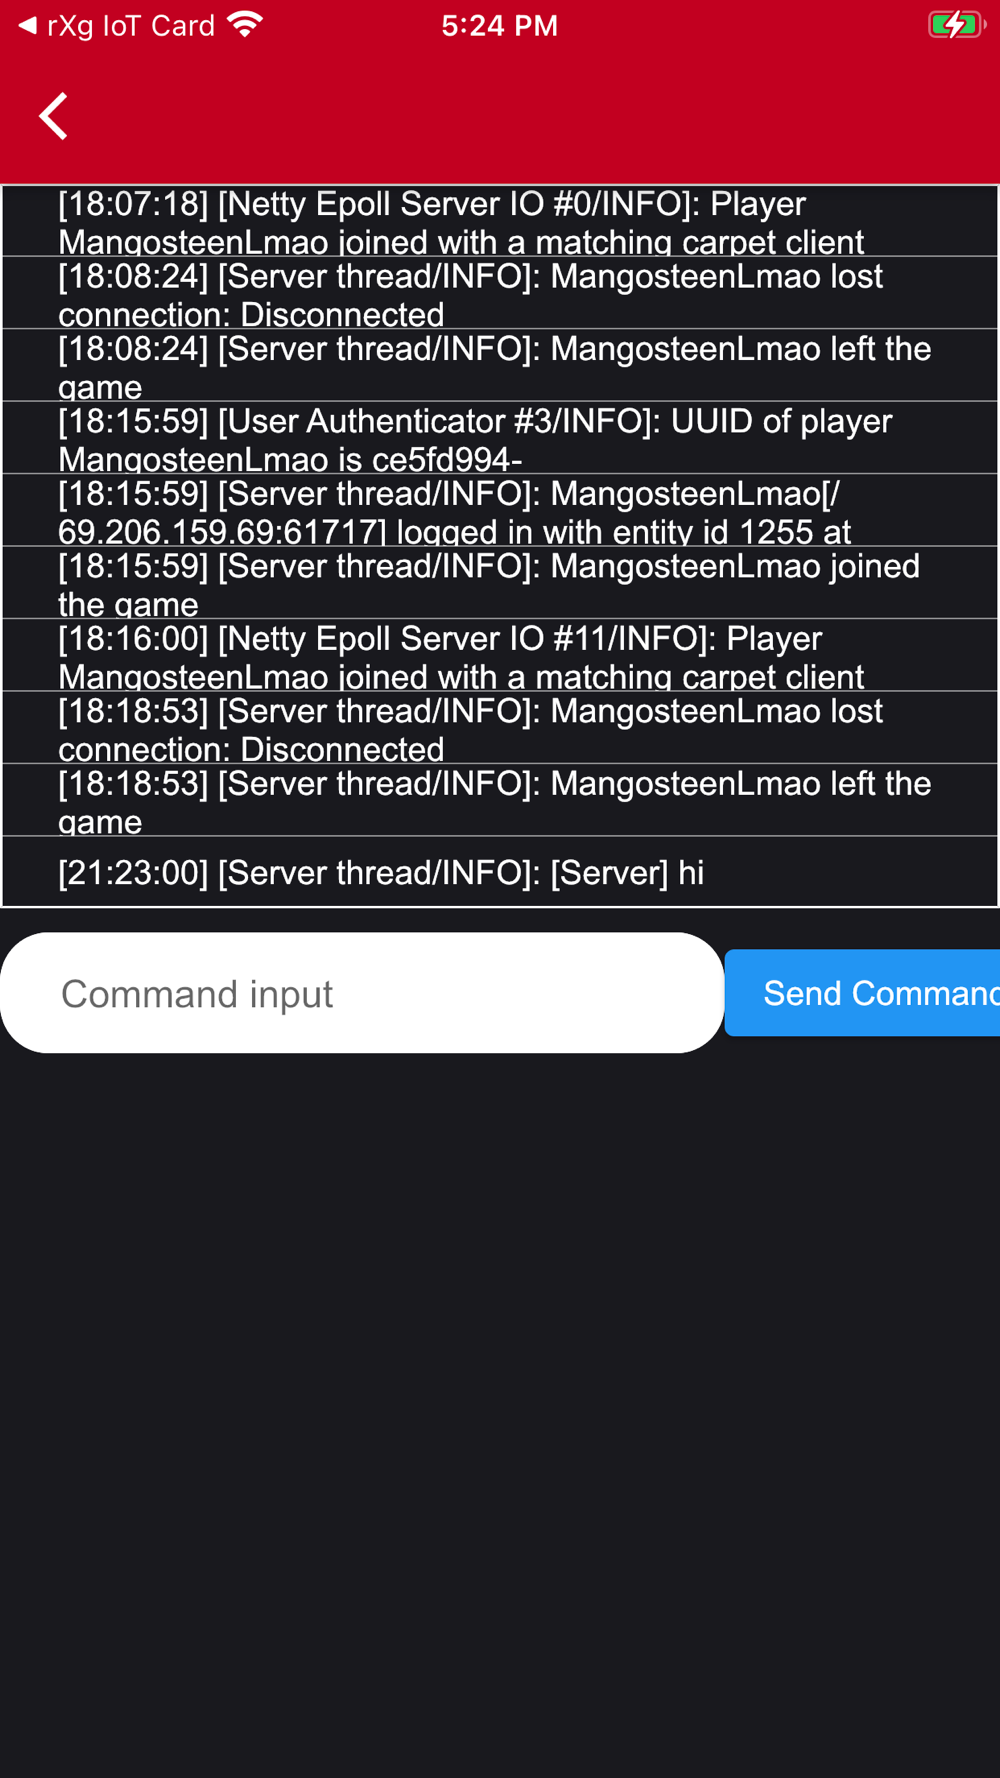Tap the Wi-Fi status icon
Viewport: 1000px width, 1778px height.
(245, 24)
